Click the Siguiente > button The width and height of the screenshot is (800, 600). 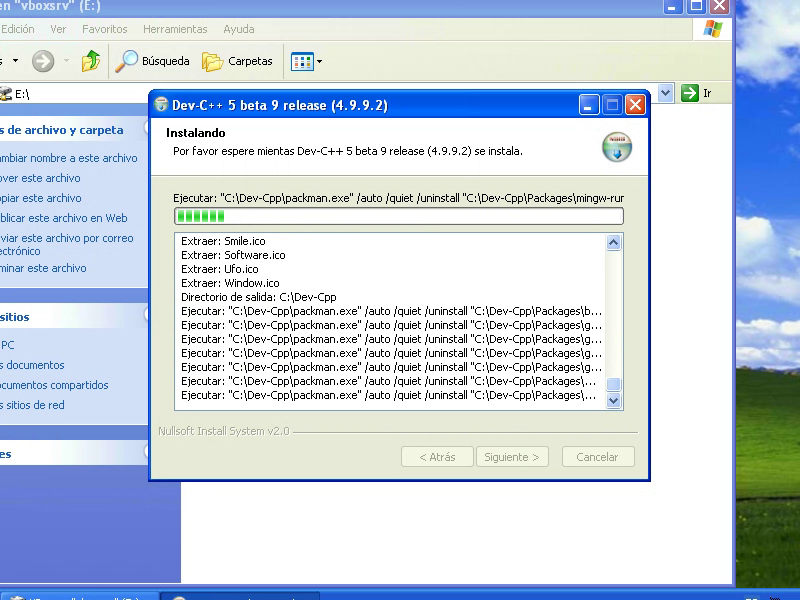tap(511, 457)
